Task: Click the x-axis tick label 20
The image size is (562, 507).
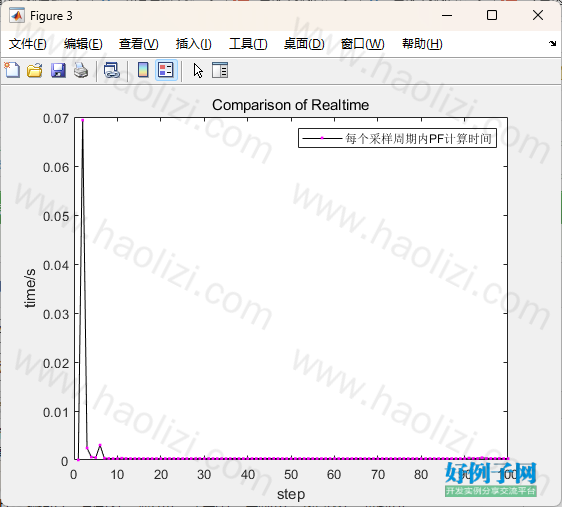Action: pyautogui.click(x=161, y=475)
